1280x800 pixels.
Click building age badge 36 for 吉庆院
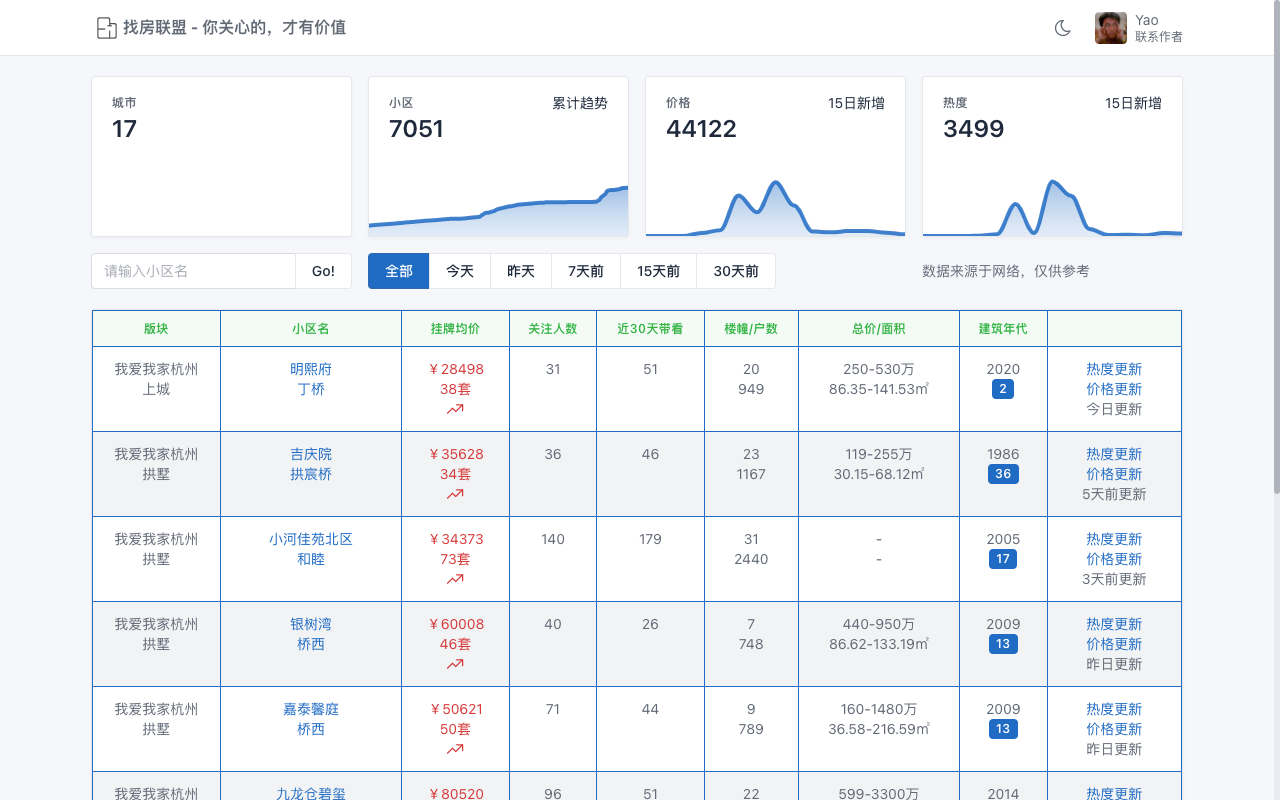coord(1003,474)
